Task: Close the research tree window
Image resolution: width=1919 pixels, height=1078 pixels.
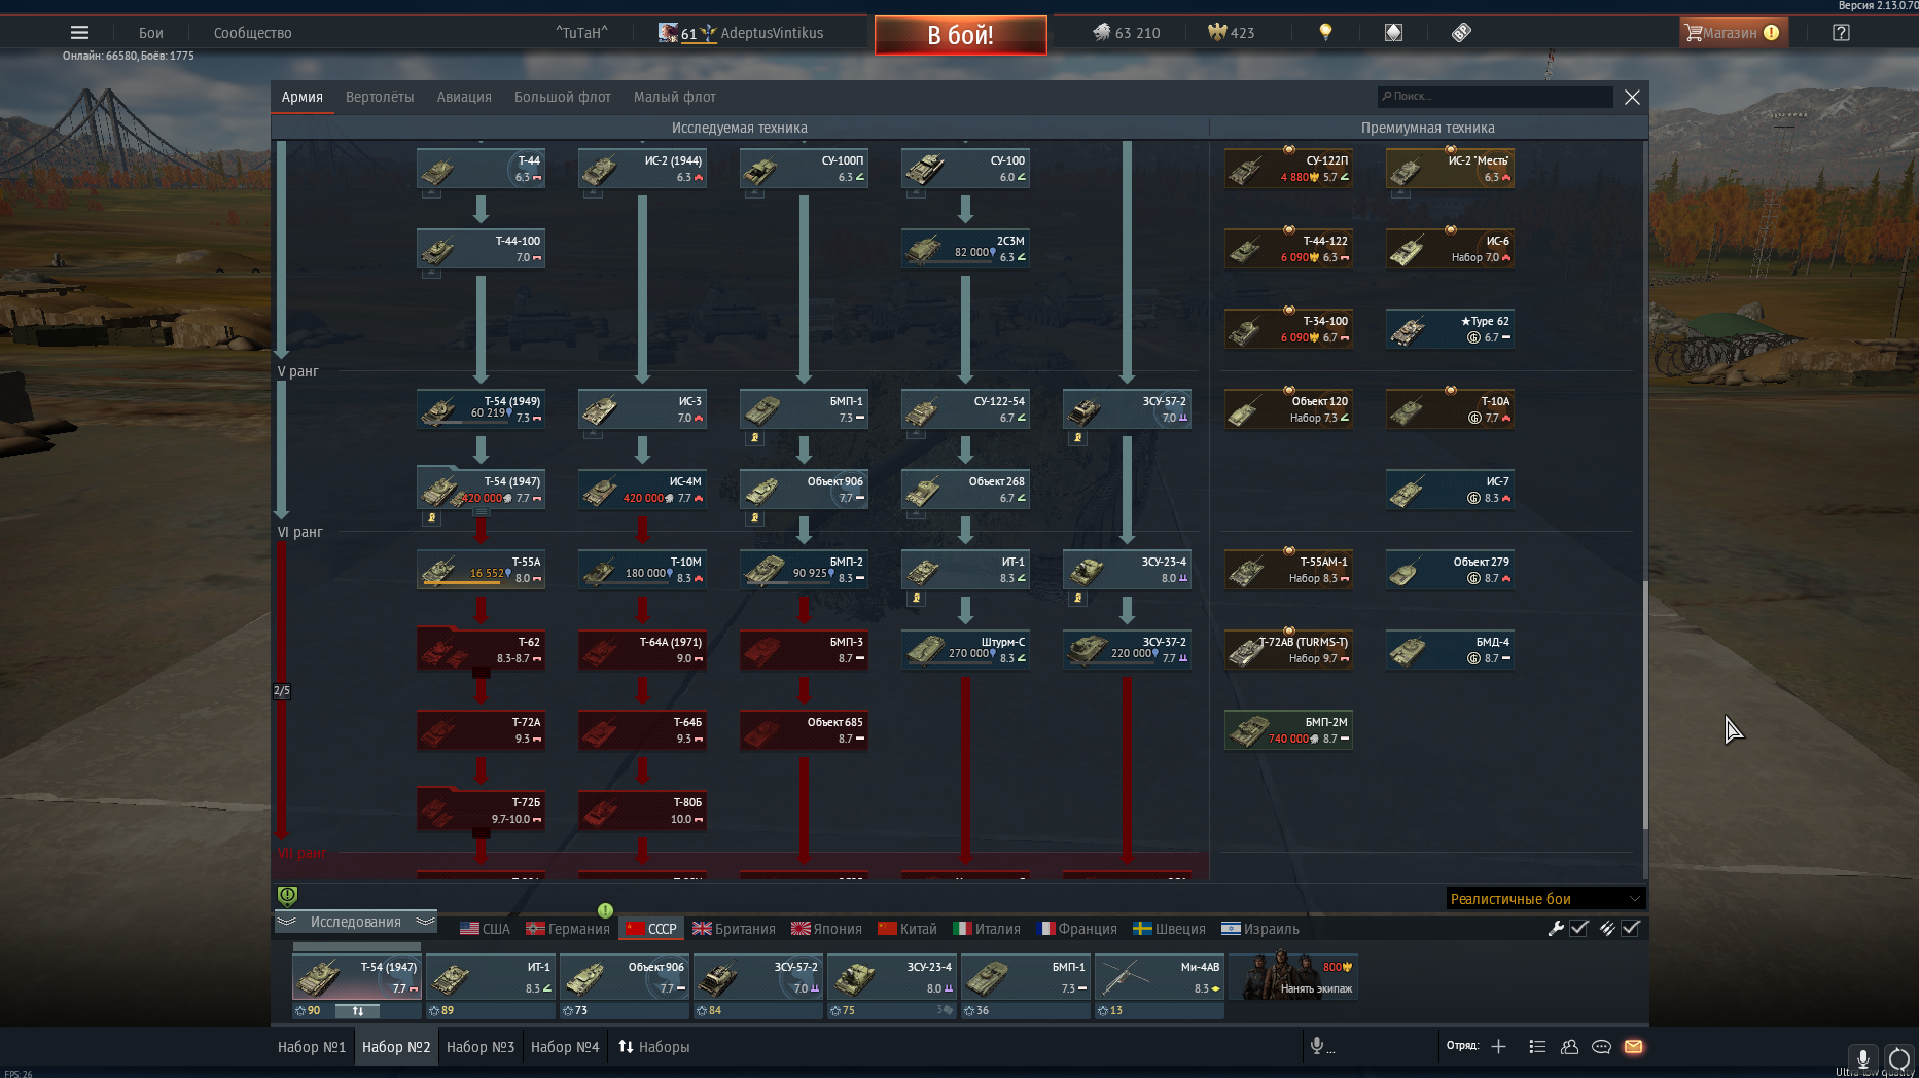Action: click(1632, 97)
